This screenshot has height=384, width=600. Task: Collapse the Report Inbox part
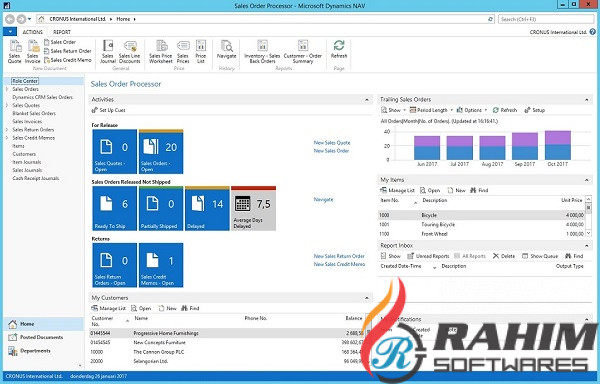pos(587,246)
